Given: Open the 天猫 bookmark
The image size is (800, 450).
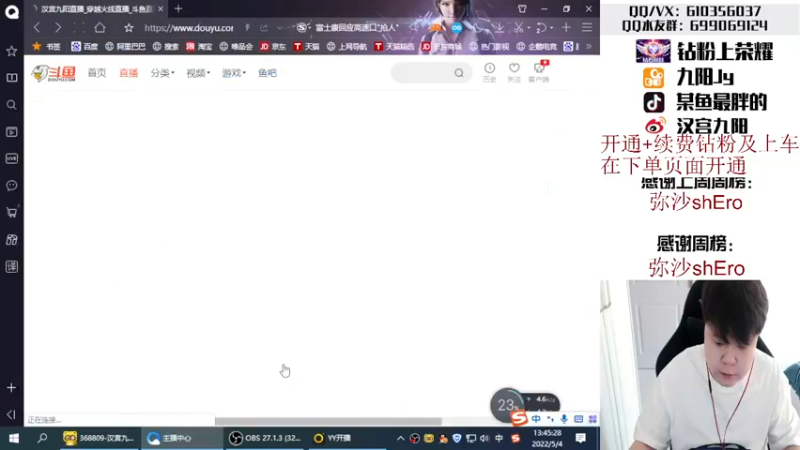Looking at the screenshot, I should (x=306, y=46).
